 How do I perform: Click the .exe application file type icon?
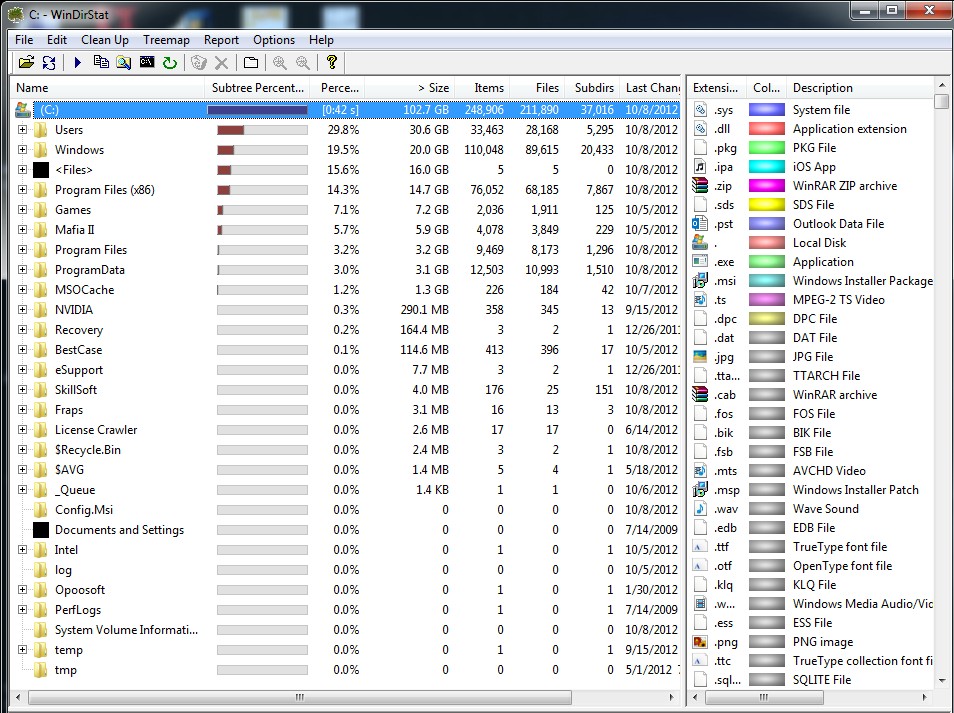coord(700,262)
